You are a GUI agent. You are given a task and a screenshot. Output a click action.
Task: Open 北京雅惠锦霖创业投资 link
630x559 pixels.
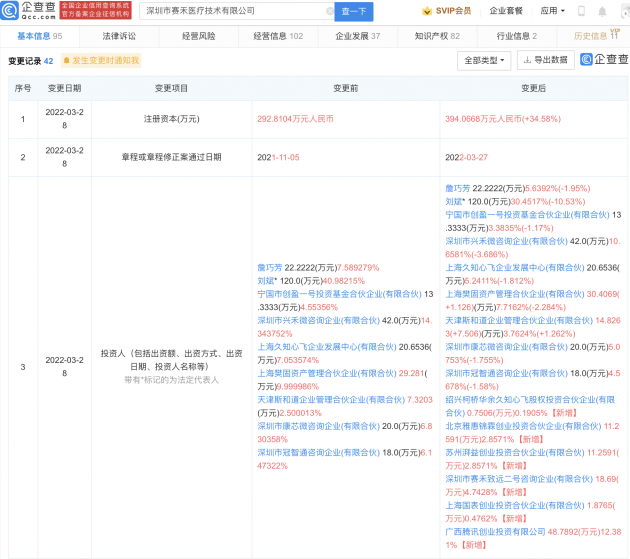point(523,426)
